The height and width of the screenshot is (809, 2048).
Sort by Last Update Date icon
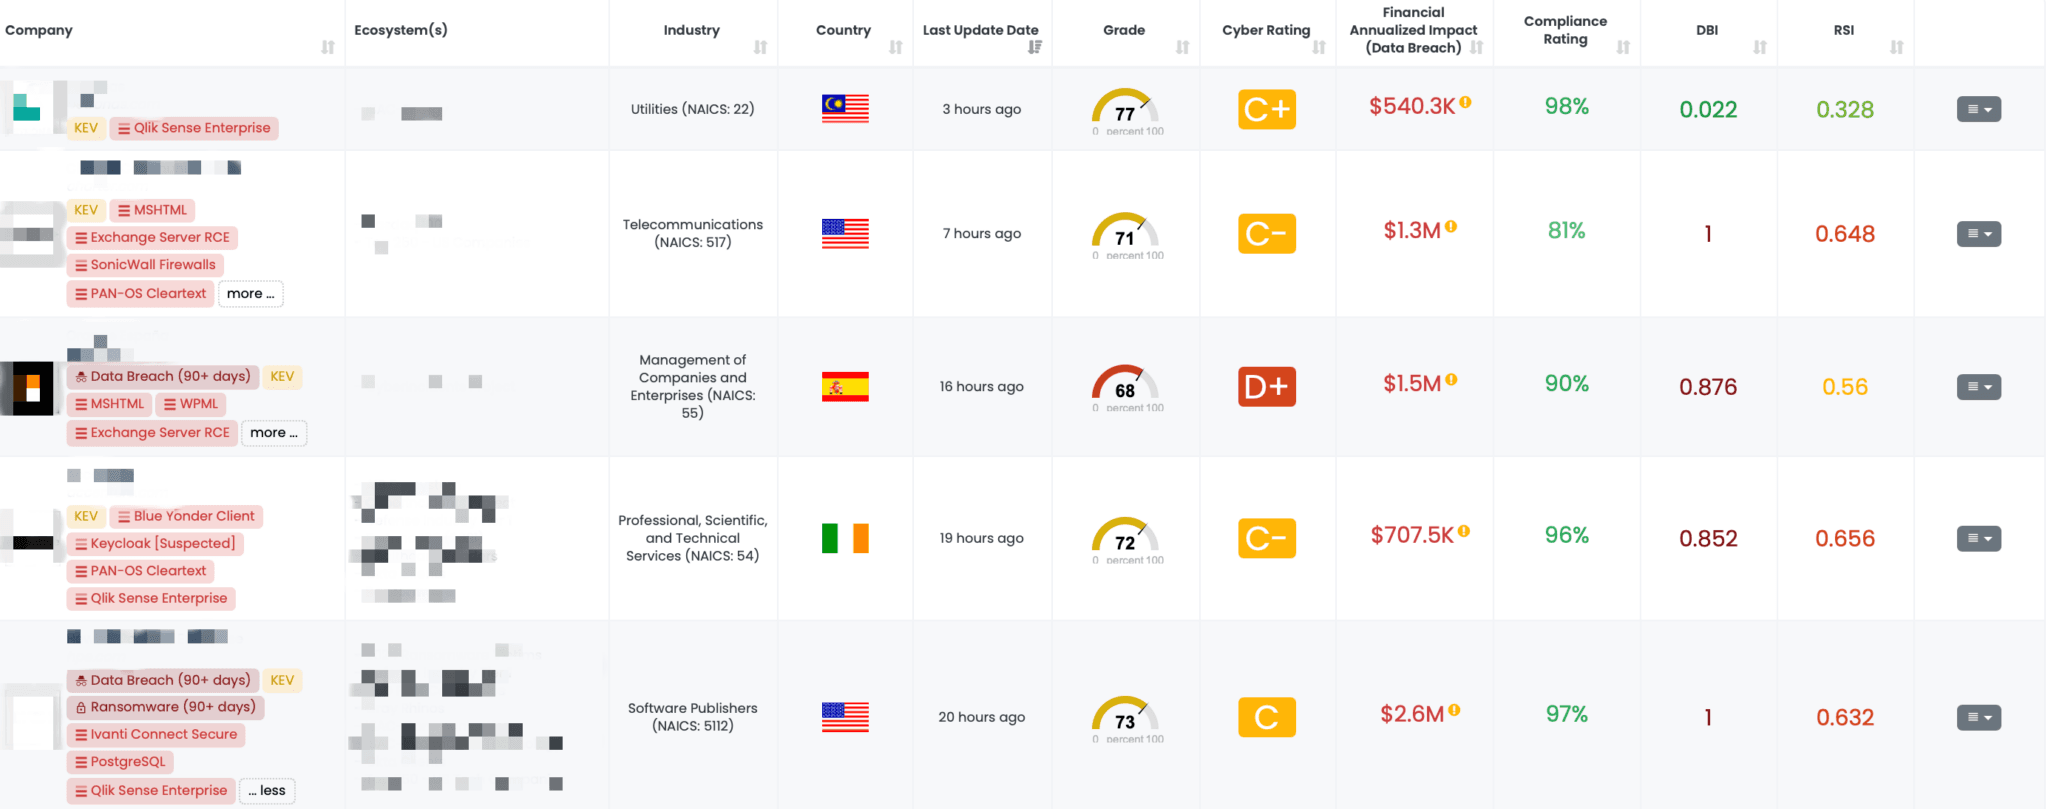tap(1035, 47)
